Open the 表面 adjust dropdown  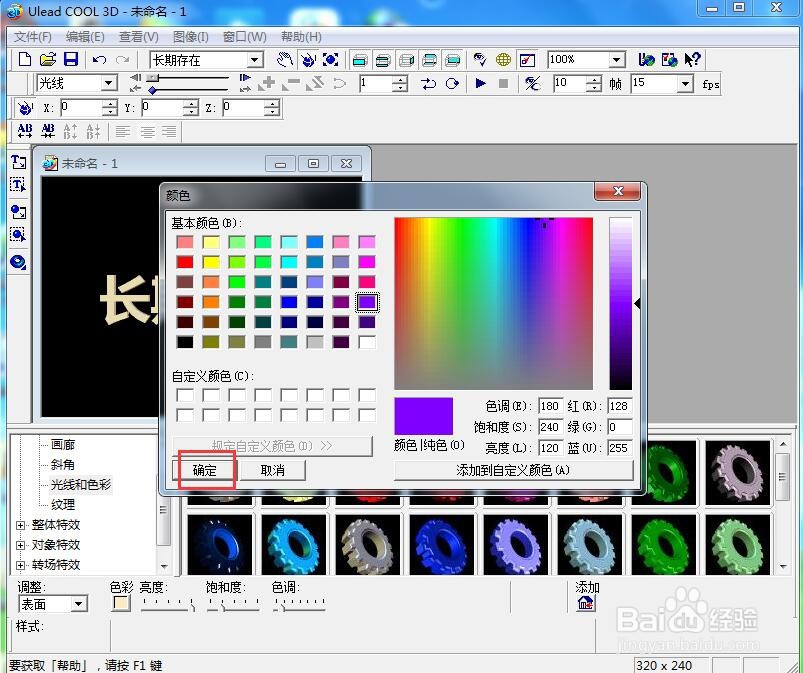tap(78, 604)
